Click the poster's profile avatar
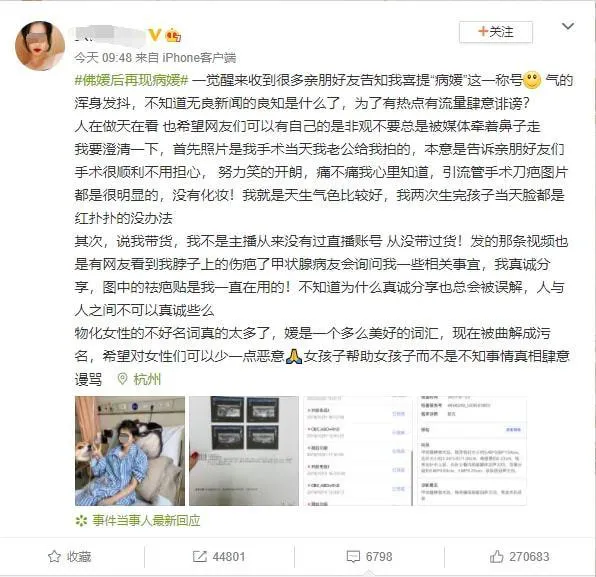 click(40, 46)
